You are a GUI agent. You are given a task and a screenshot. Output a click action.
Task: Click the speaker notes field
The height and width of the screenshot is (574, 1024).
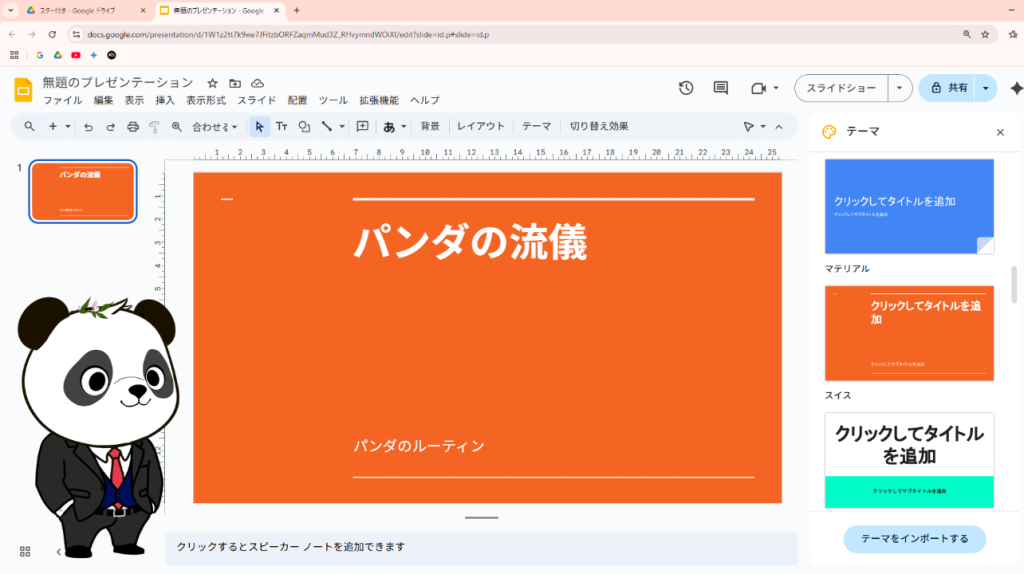[481, 547]
